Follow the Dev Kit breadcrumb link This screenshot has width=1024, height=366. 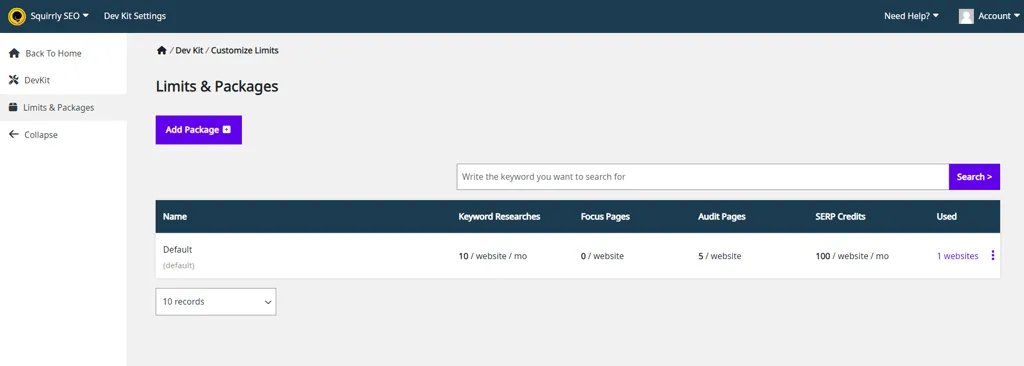[x=189, y=50]
